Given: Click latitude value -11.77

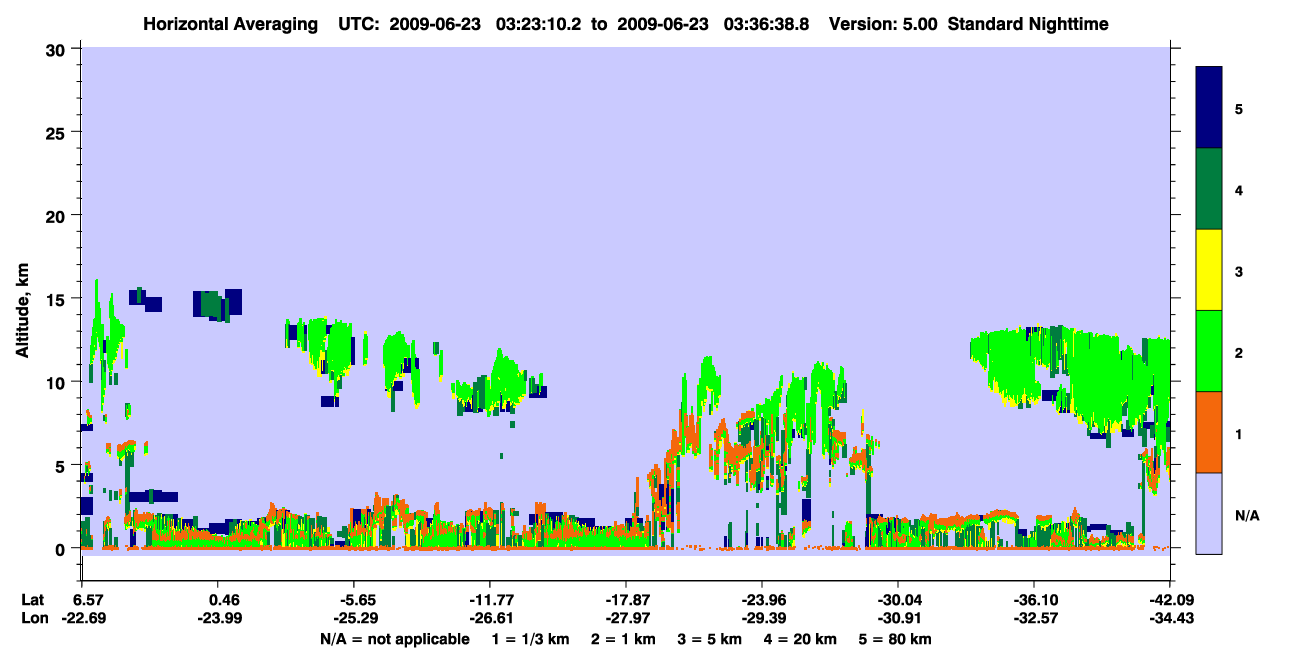Looking at the screenshot, I should click(x=489, y=600).
